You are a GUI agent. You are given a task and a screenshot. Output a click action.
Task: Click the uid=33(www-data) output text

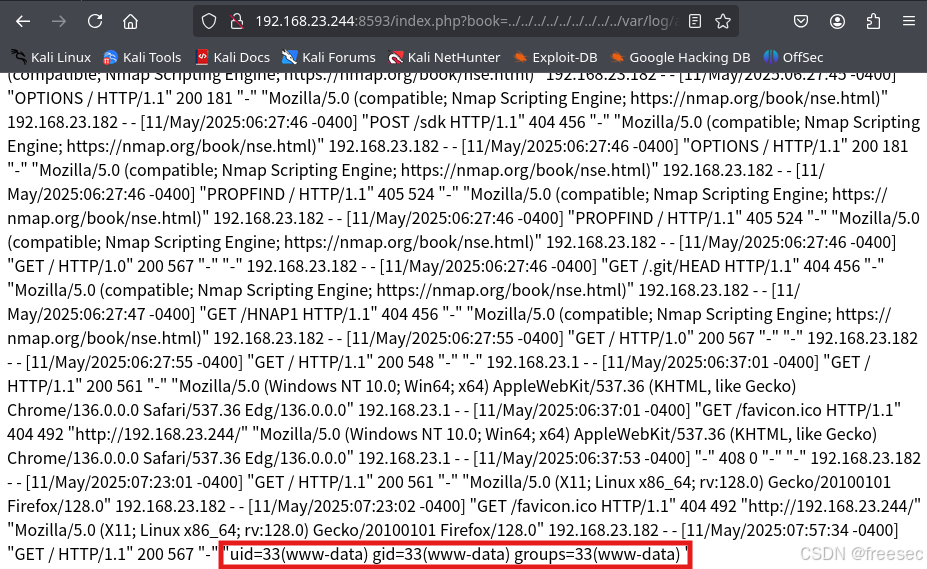[x=455, y=554]
